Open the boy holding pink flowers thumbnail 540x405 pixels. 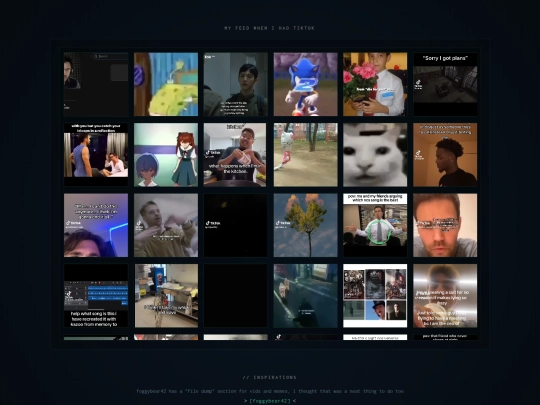(375, 84)
